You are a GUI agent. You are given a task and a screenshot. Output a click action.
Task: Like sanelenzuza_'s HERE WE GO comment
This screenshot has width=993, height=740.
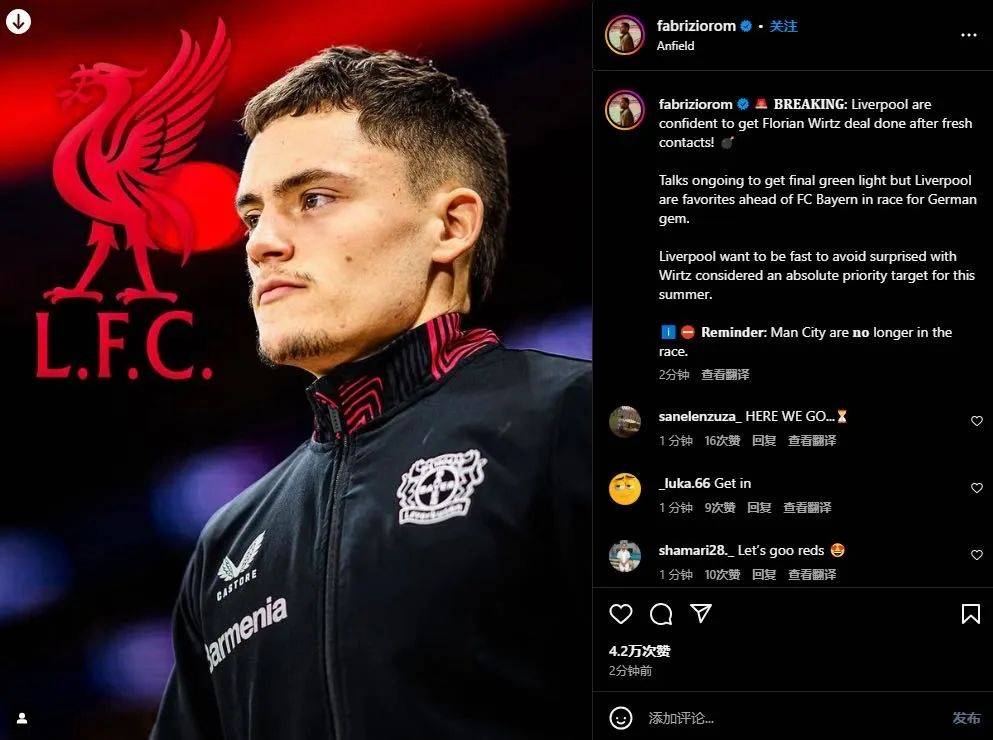(x=977, y=421)
